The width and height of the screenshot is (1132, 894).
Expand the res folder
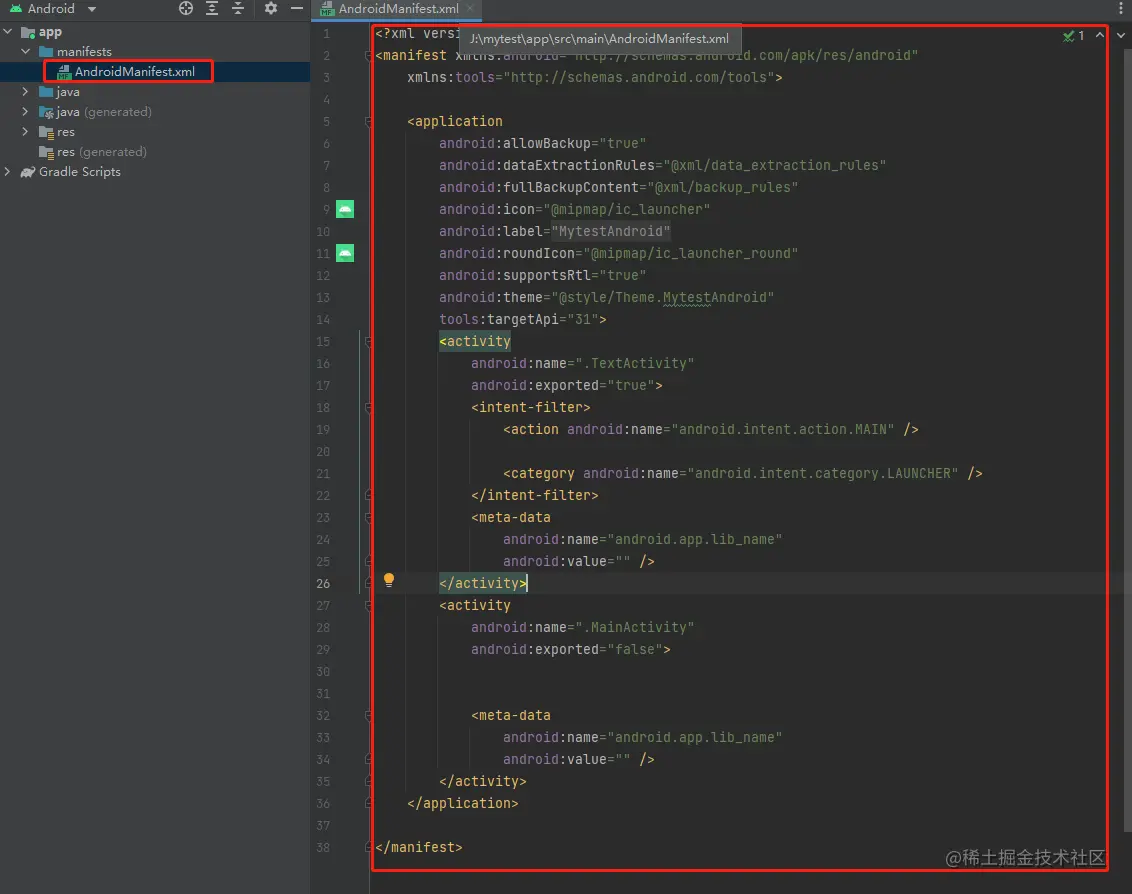click(25, 131)
